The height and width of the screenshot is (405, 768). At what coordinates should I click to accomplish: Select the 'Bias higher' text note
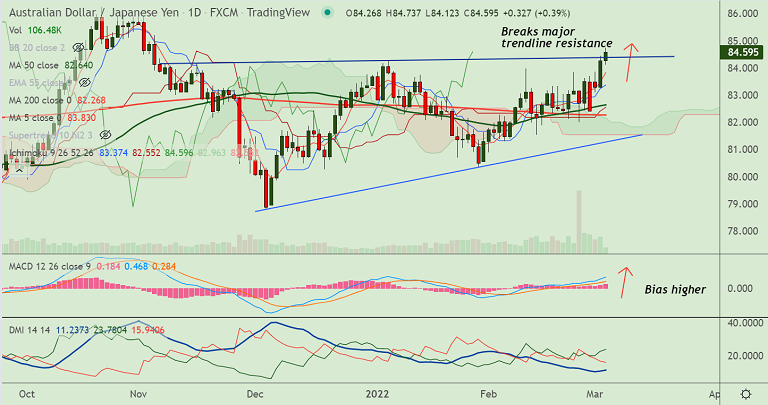tap(675, 289)
